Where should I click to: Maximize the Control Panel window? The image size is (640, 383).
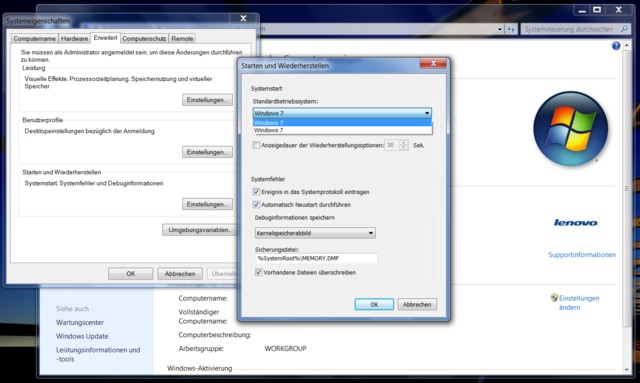597,9
